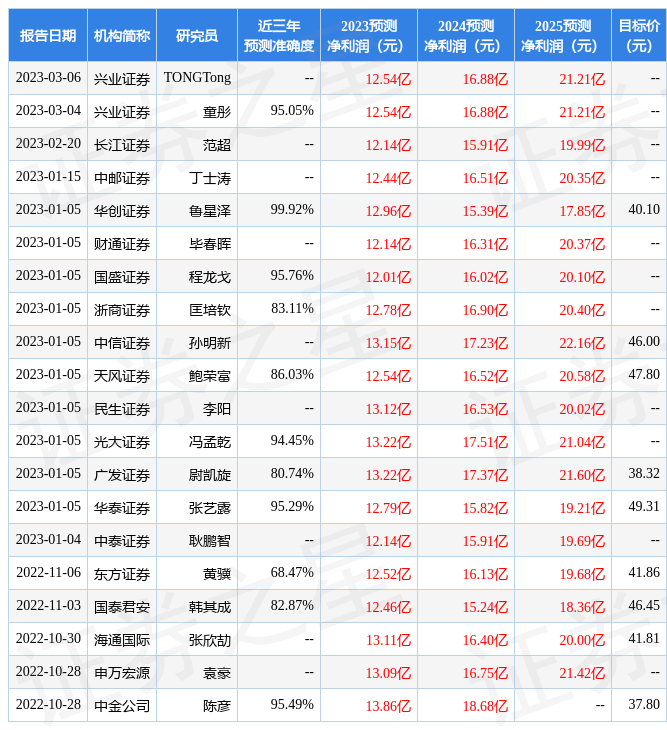The height and width of the screenshot is (730, 667).
Task: Click the 中泰证券 institution cell
Action: [122, 541]
